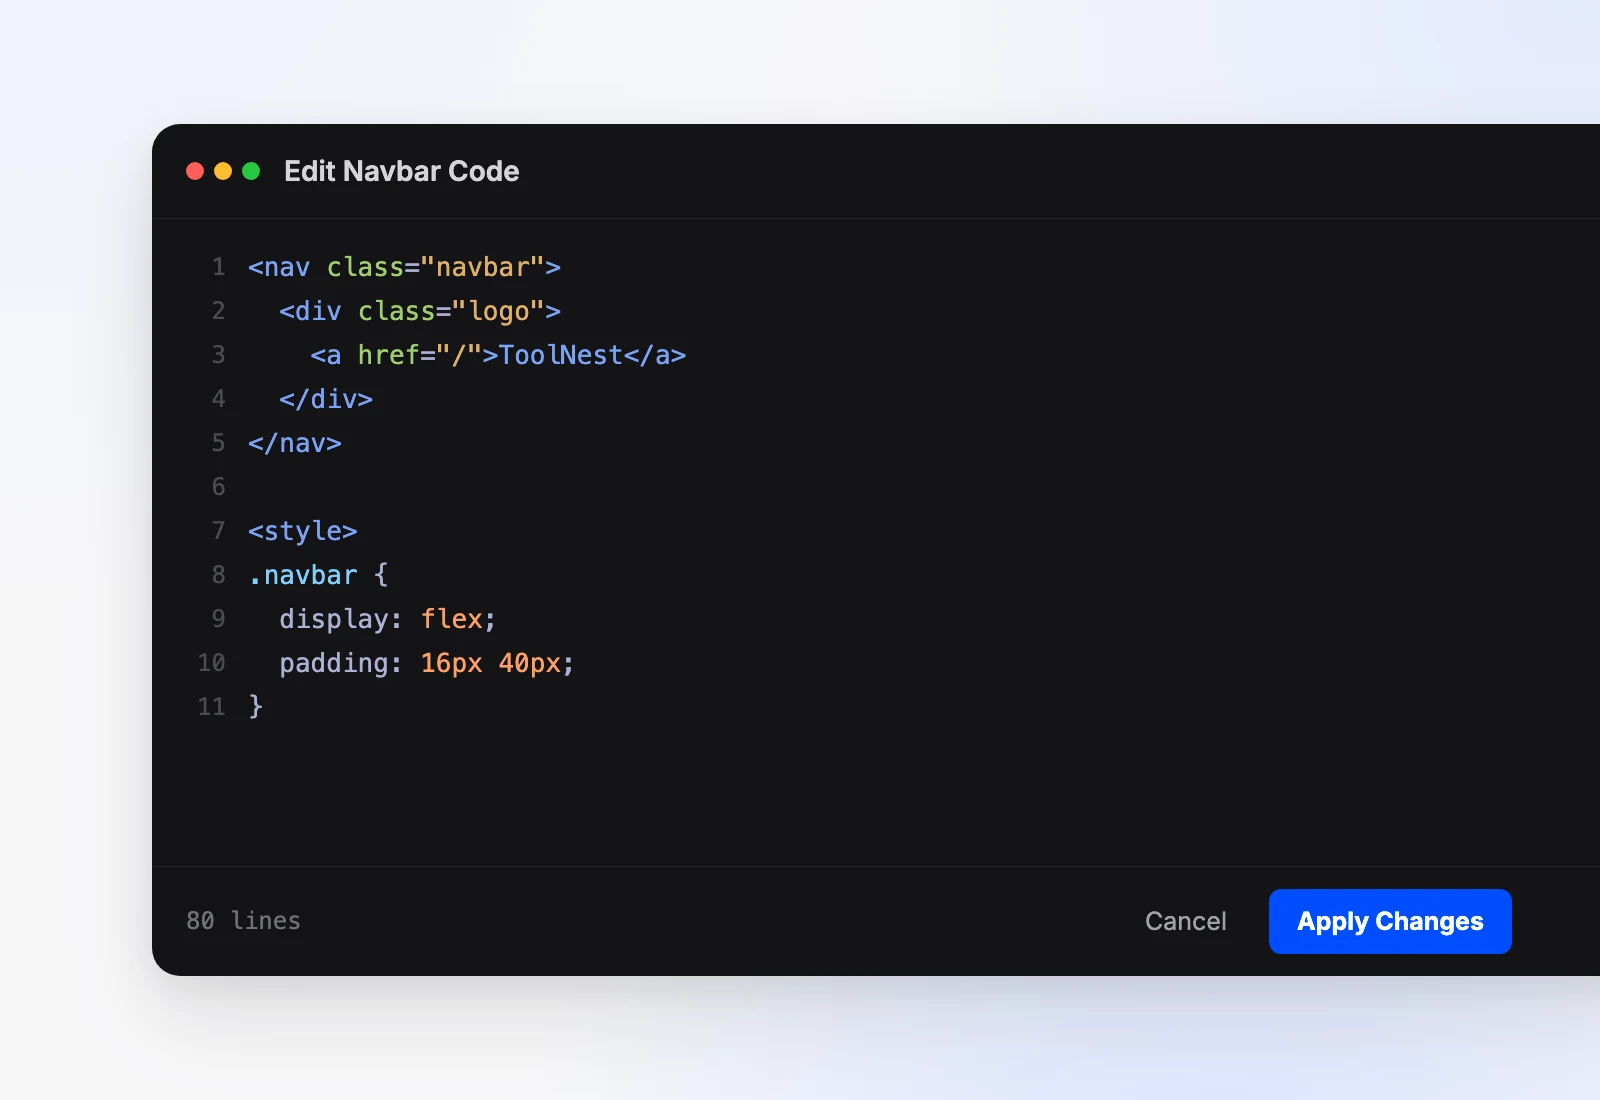1600x1100 pixels.
Task: Click the ToolNest anchor link line
Action: coord(498,355)
